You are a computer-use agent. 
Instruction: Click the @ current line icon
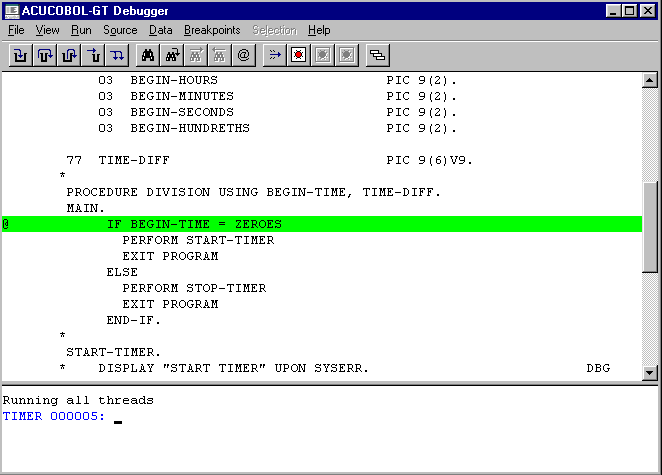coord(243,55)
